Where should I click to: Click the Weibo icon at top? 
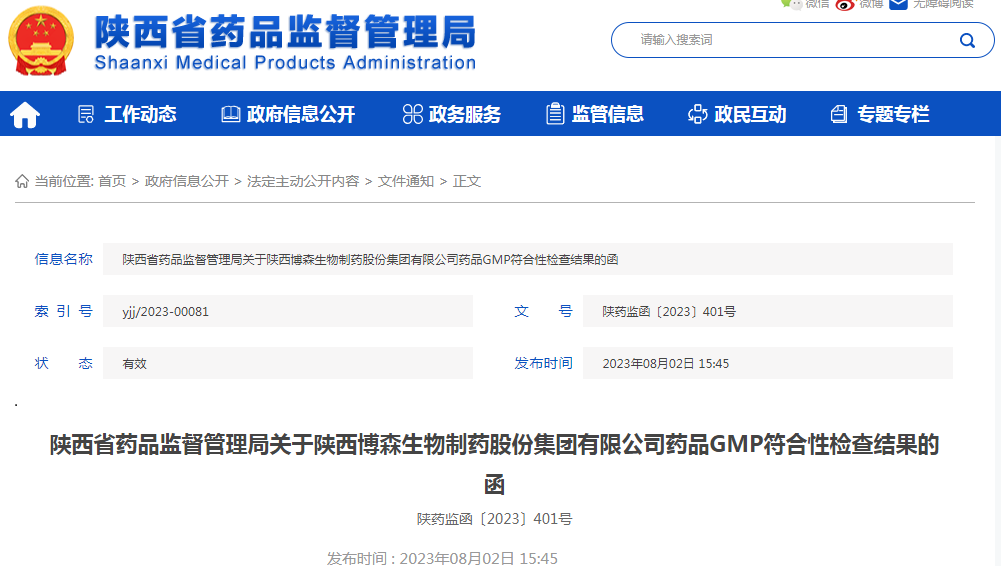point(845,4)
